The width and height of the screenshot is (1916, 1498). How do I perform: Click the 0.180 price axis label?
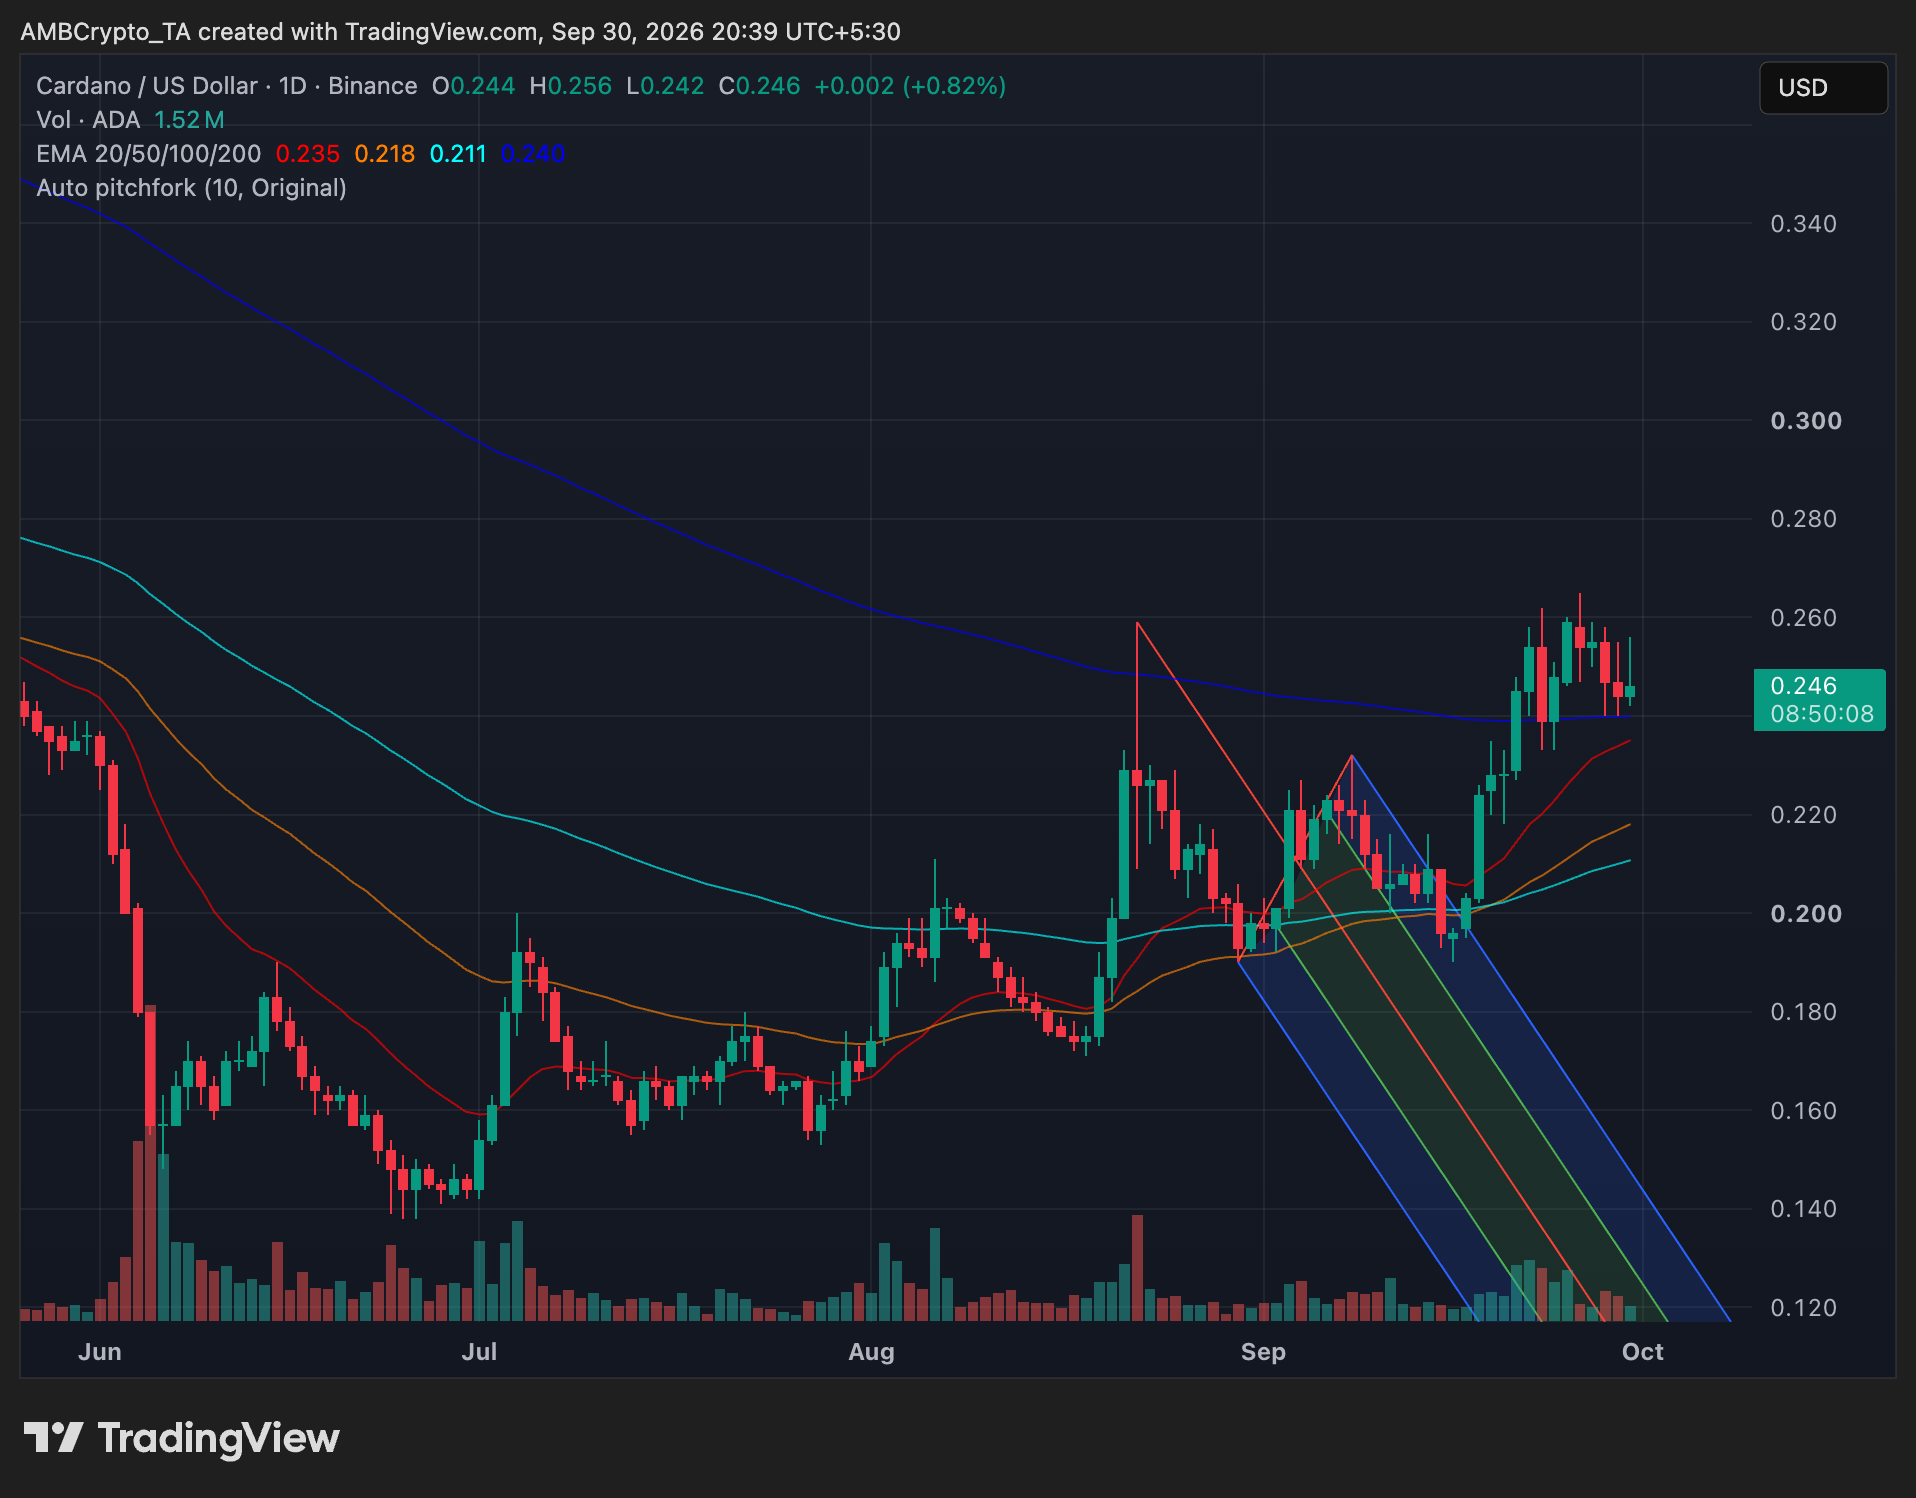click(1803, 1012)
